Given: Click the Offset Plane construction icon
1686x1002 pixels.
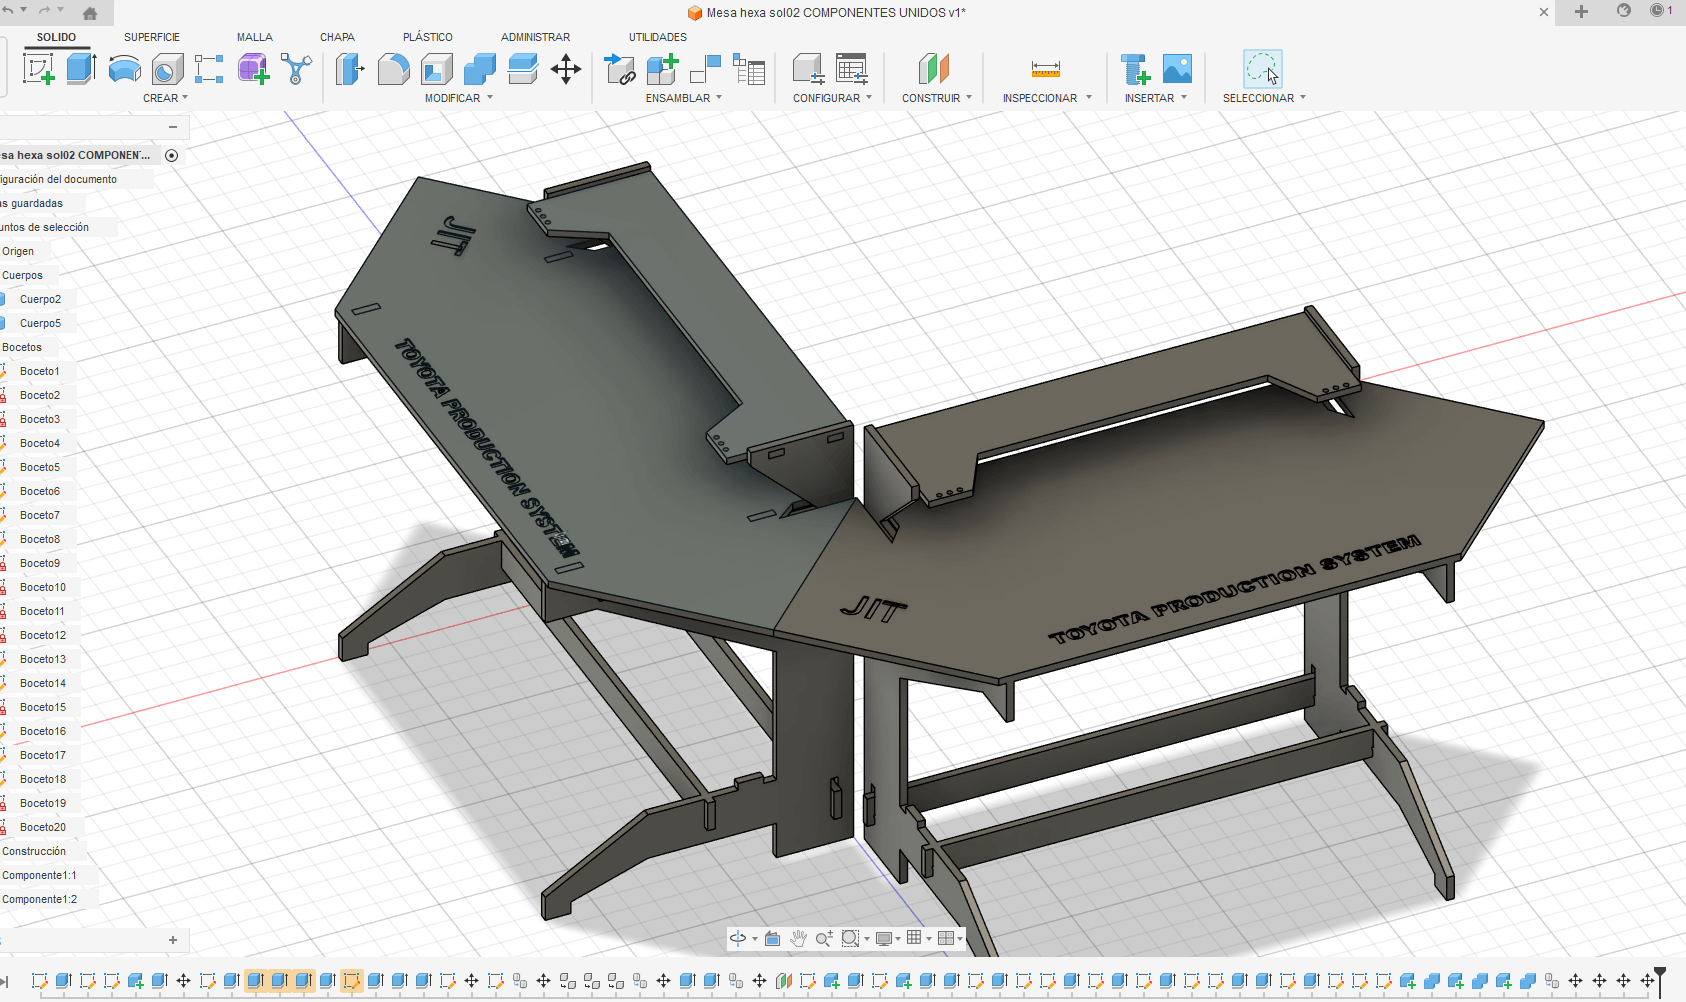Looking at the screenshot, I should tap(933, 69).
